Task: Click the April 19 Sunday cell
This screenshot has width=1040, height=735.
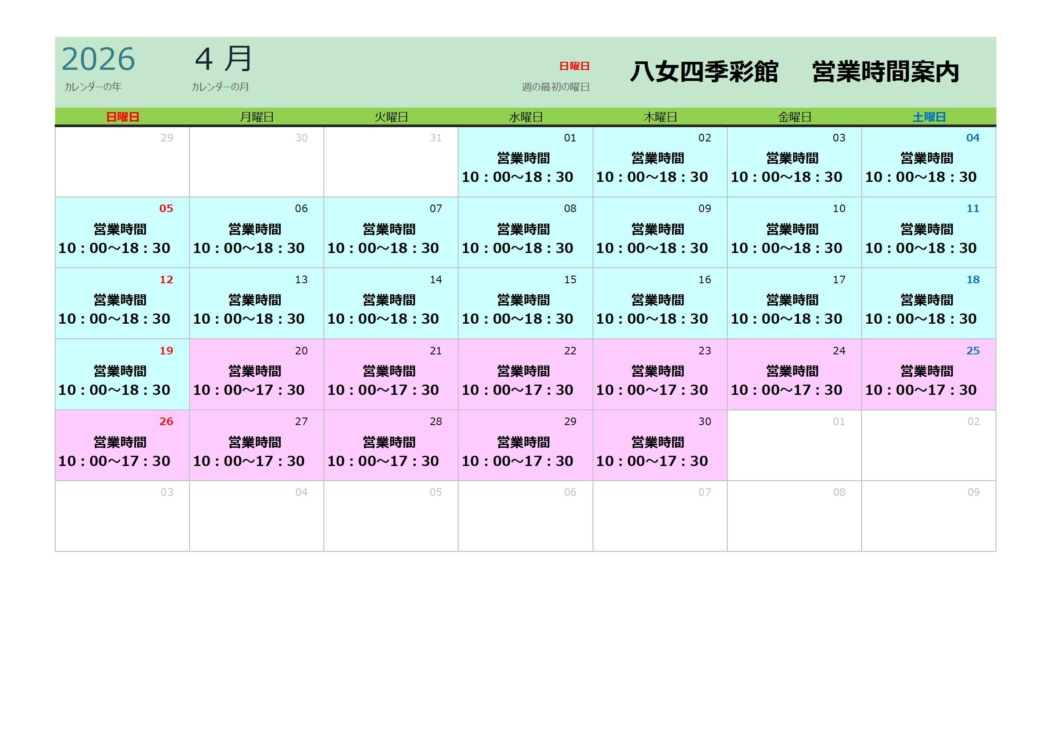Action: tap(122, 375)
